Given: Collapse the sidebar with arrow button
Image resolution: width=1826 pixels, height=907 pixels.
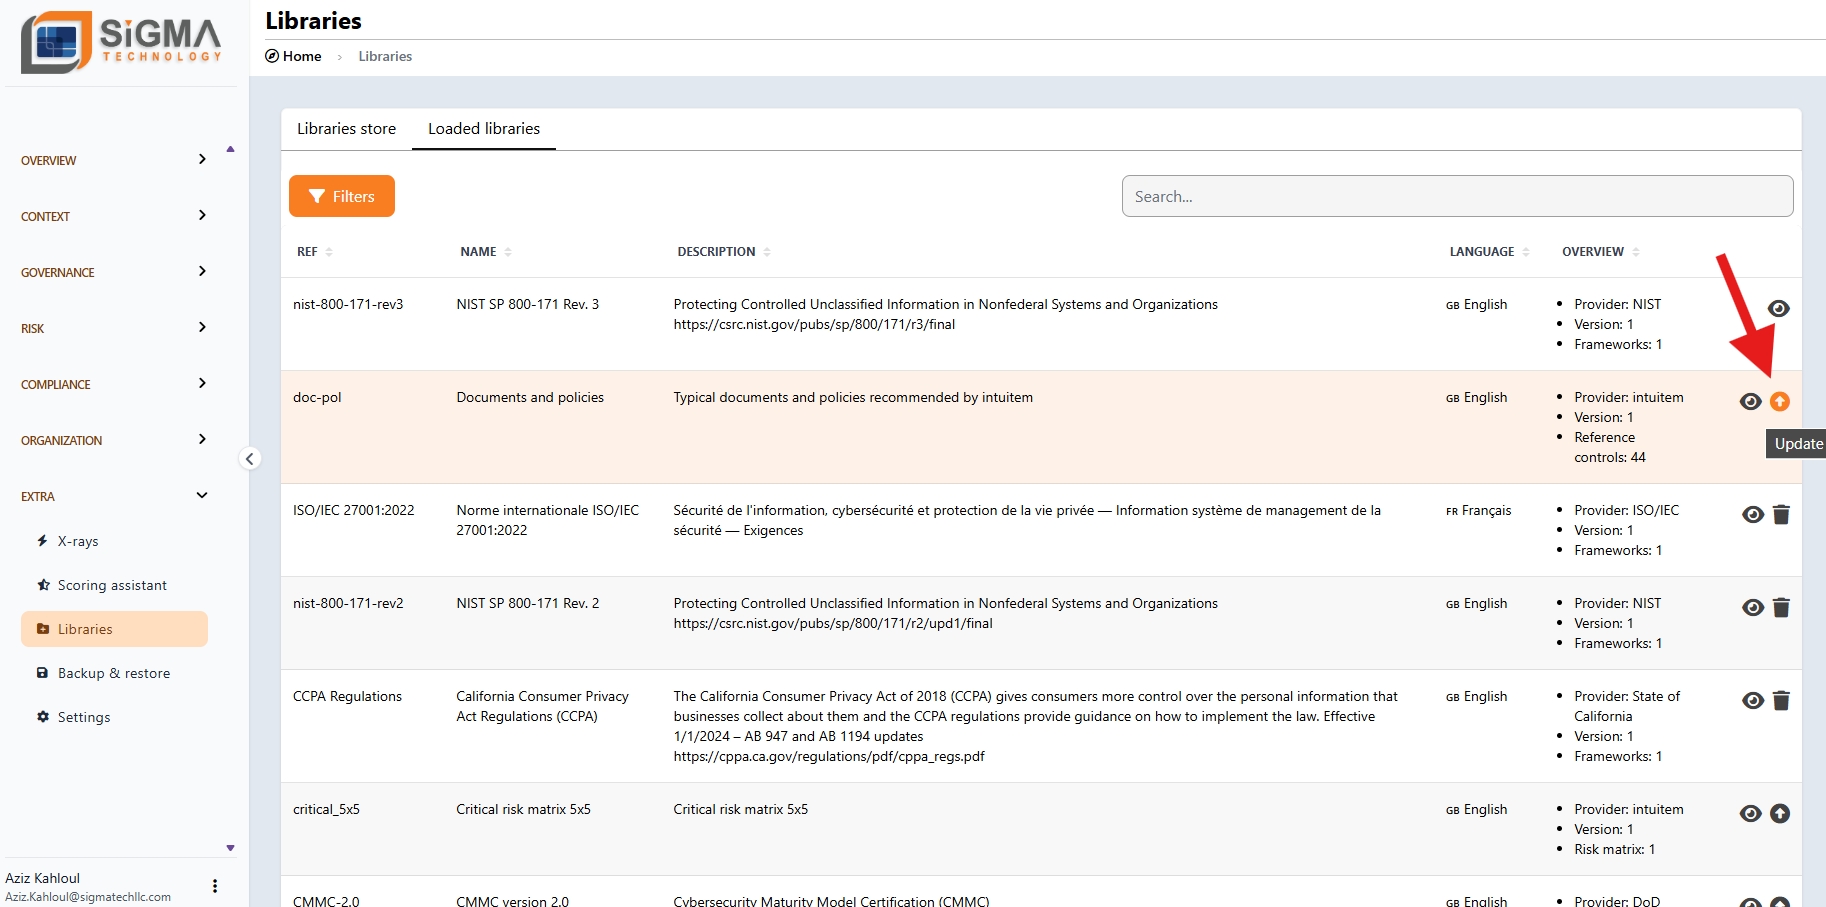Looking at the screenshot, I should pos(250,459).
